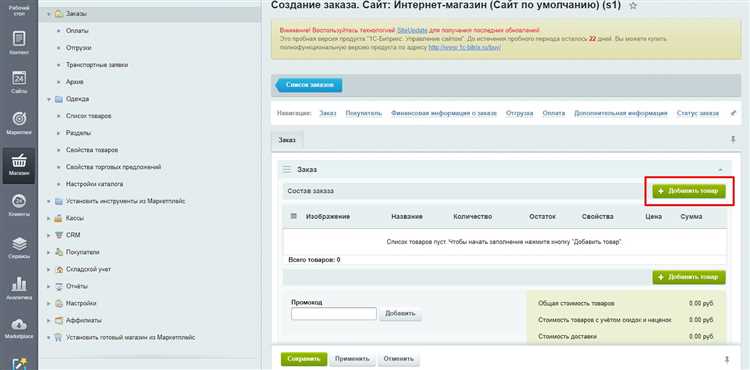Open the Контент section in the sidebar

[x=19, y=43]
